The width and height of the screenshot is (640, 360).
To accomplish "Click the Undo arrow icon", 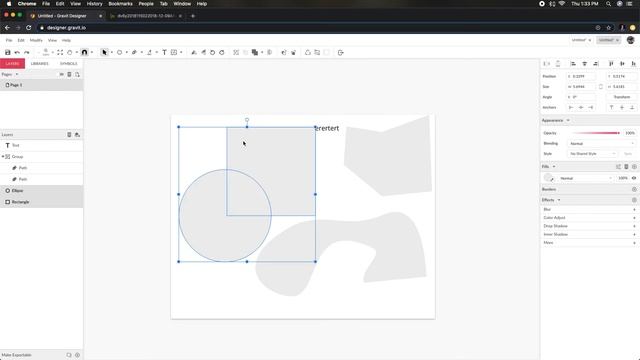I will tap(17, 52).
